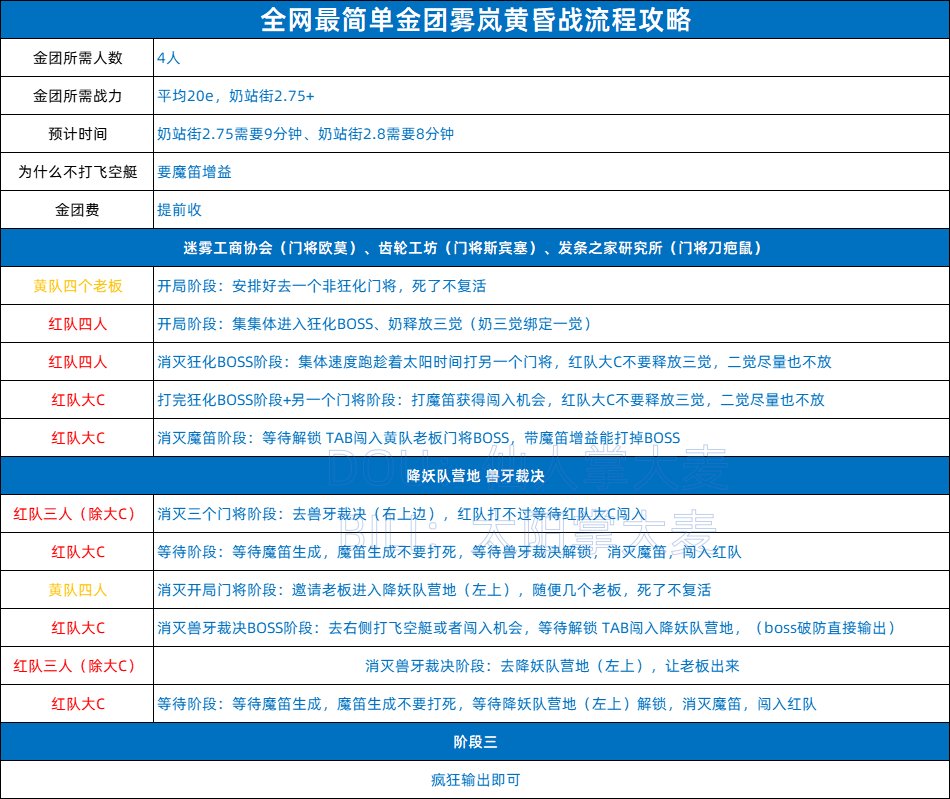Select the 金团所需战力 label cell
The image size is (950, 799).
point(77,96)
